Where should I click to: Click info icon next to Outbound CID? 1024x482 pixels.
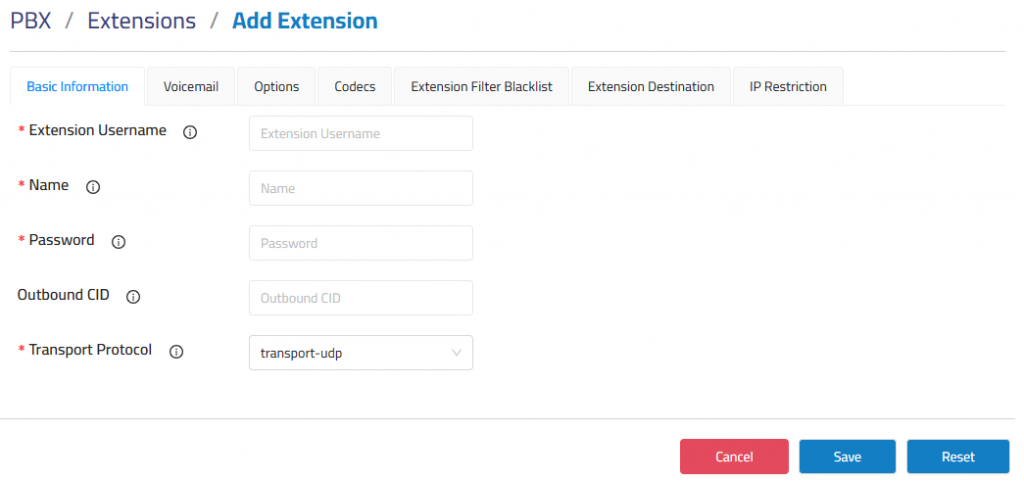pos(133,297)
